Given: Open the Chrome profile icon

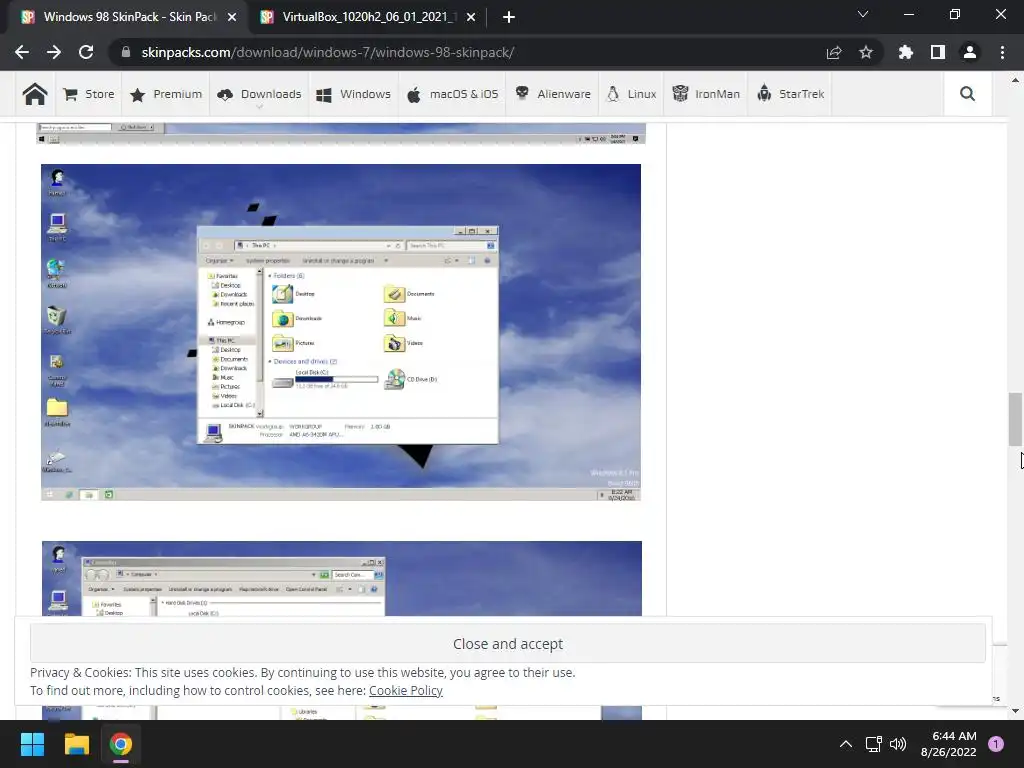Looking at the screenshot, I should [970, 52].
